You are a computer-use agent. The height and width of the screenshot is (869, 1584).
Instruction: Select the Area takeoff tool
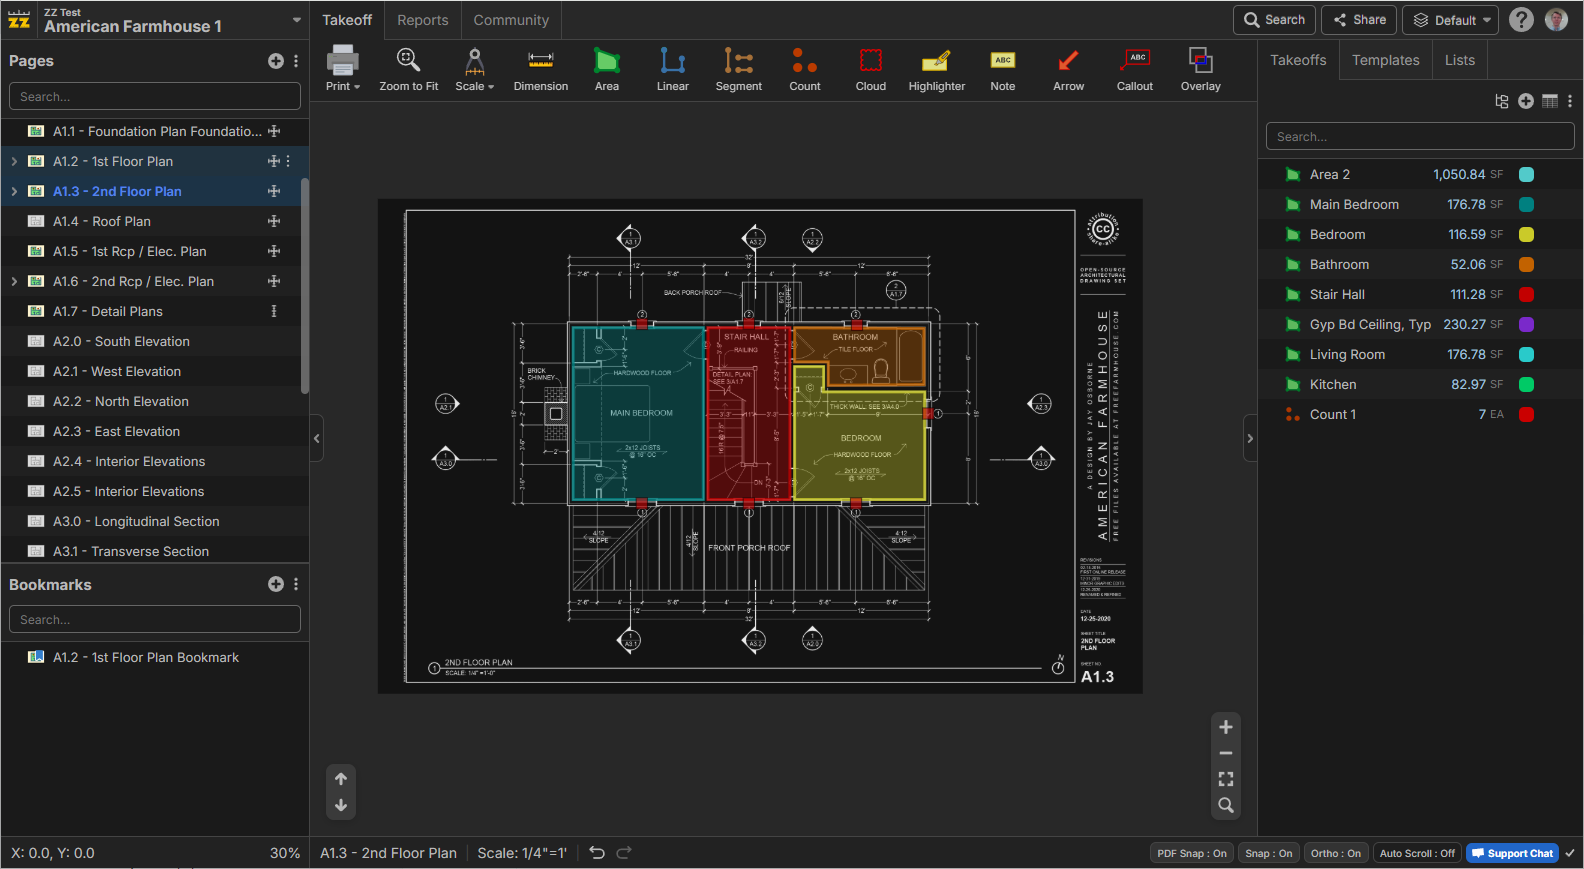pyautogui.click(x=606, y=69)
